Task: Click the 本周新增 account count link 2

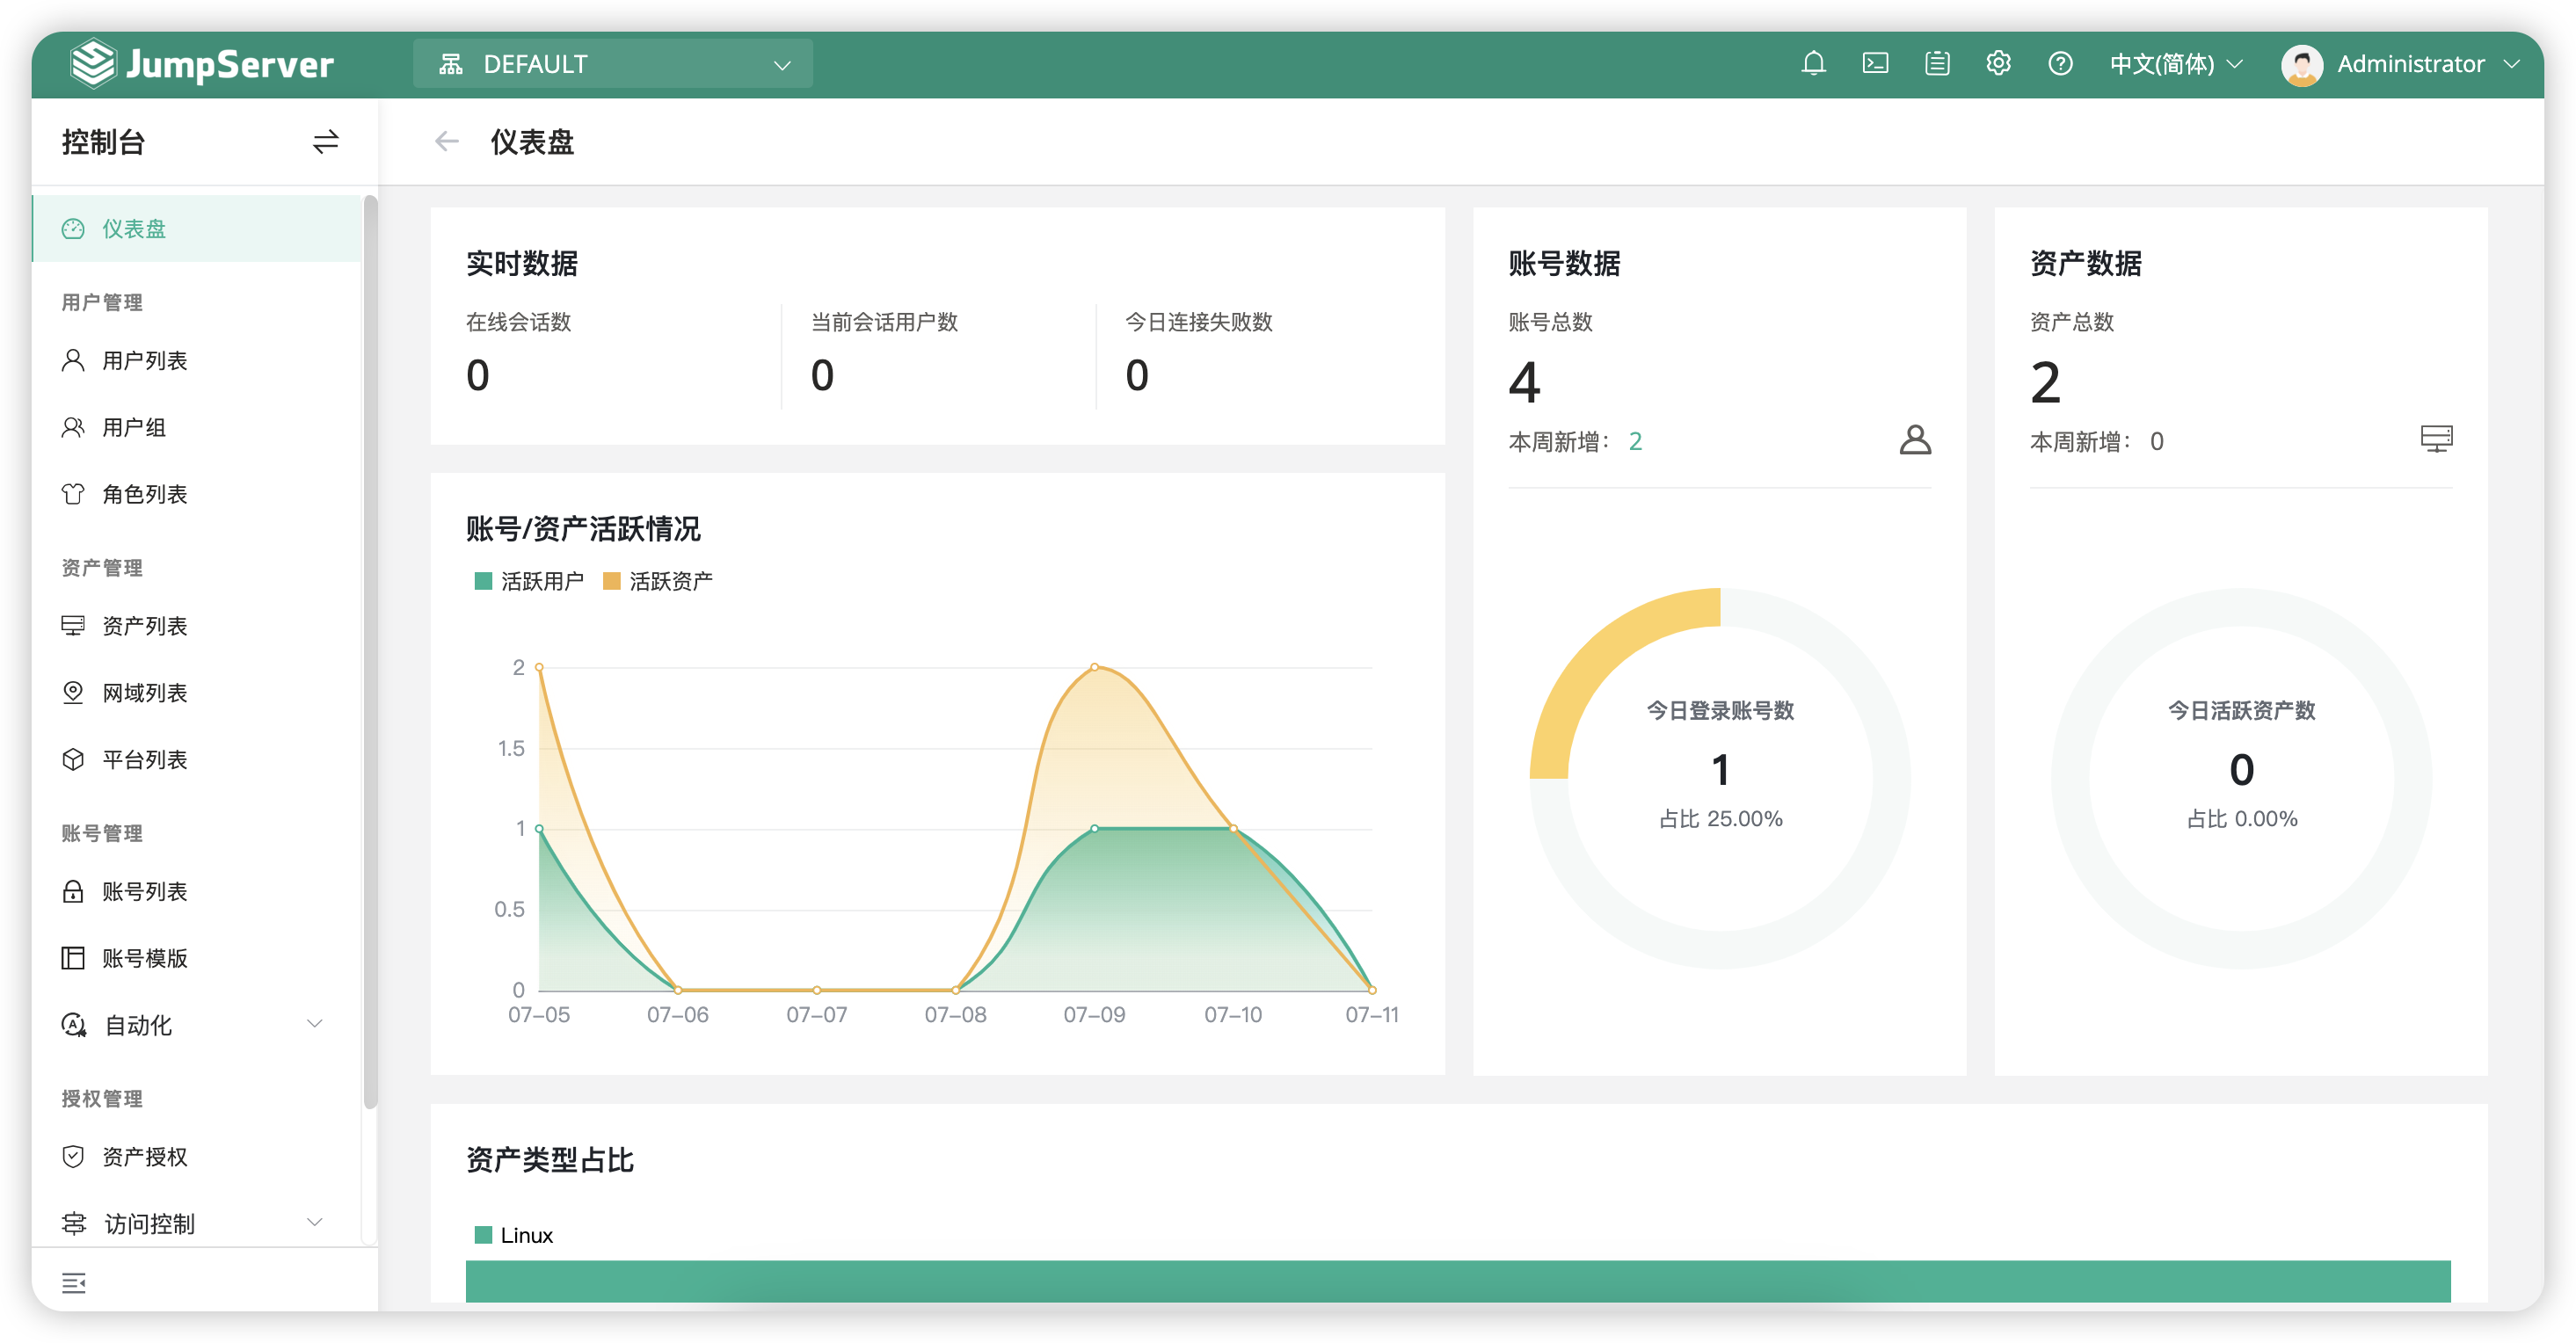Action: tap(1635, 441)
